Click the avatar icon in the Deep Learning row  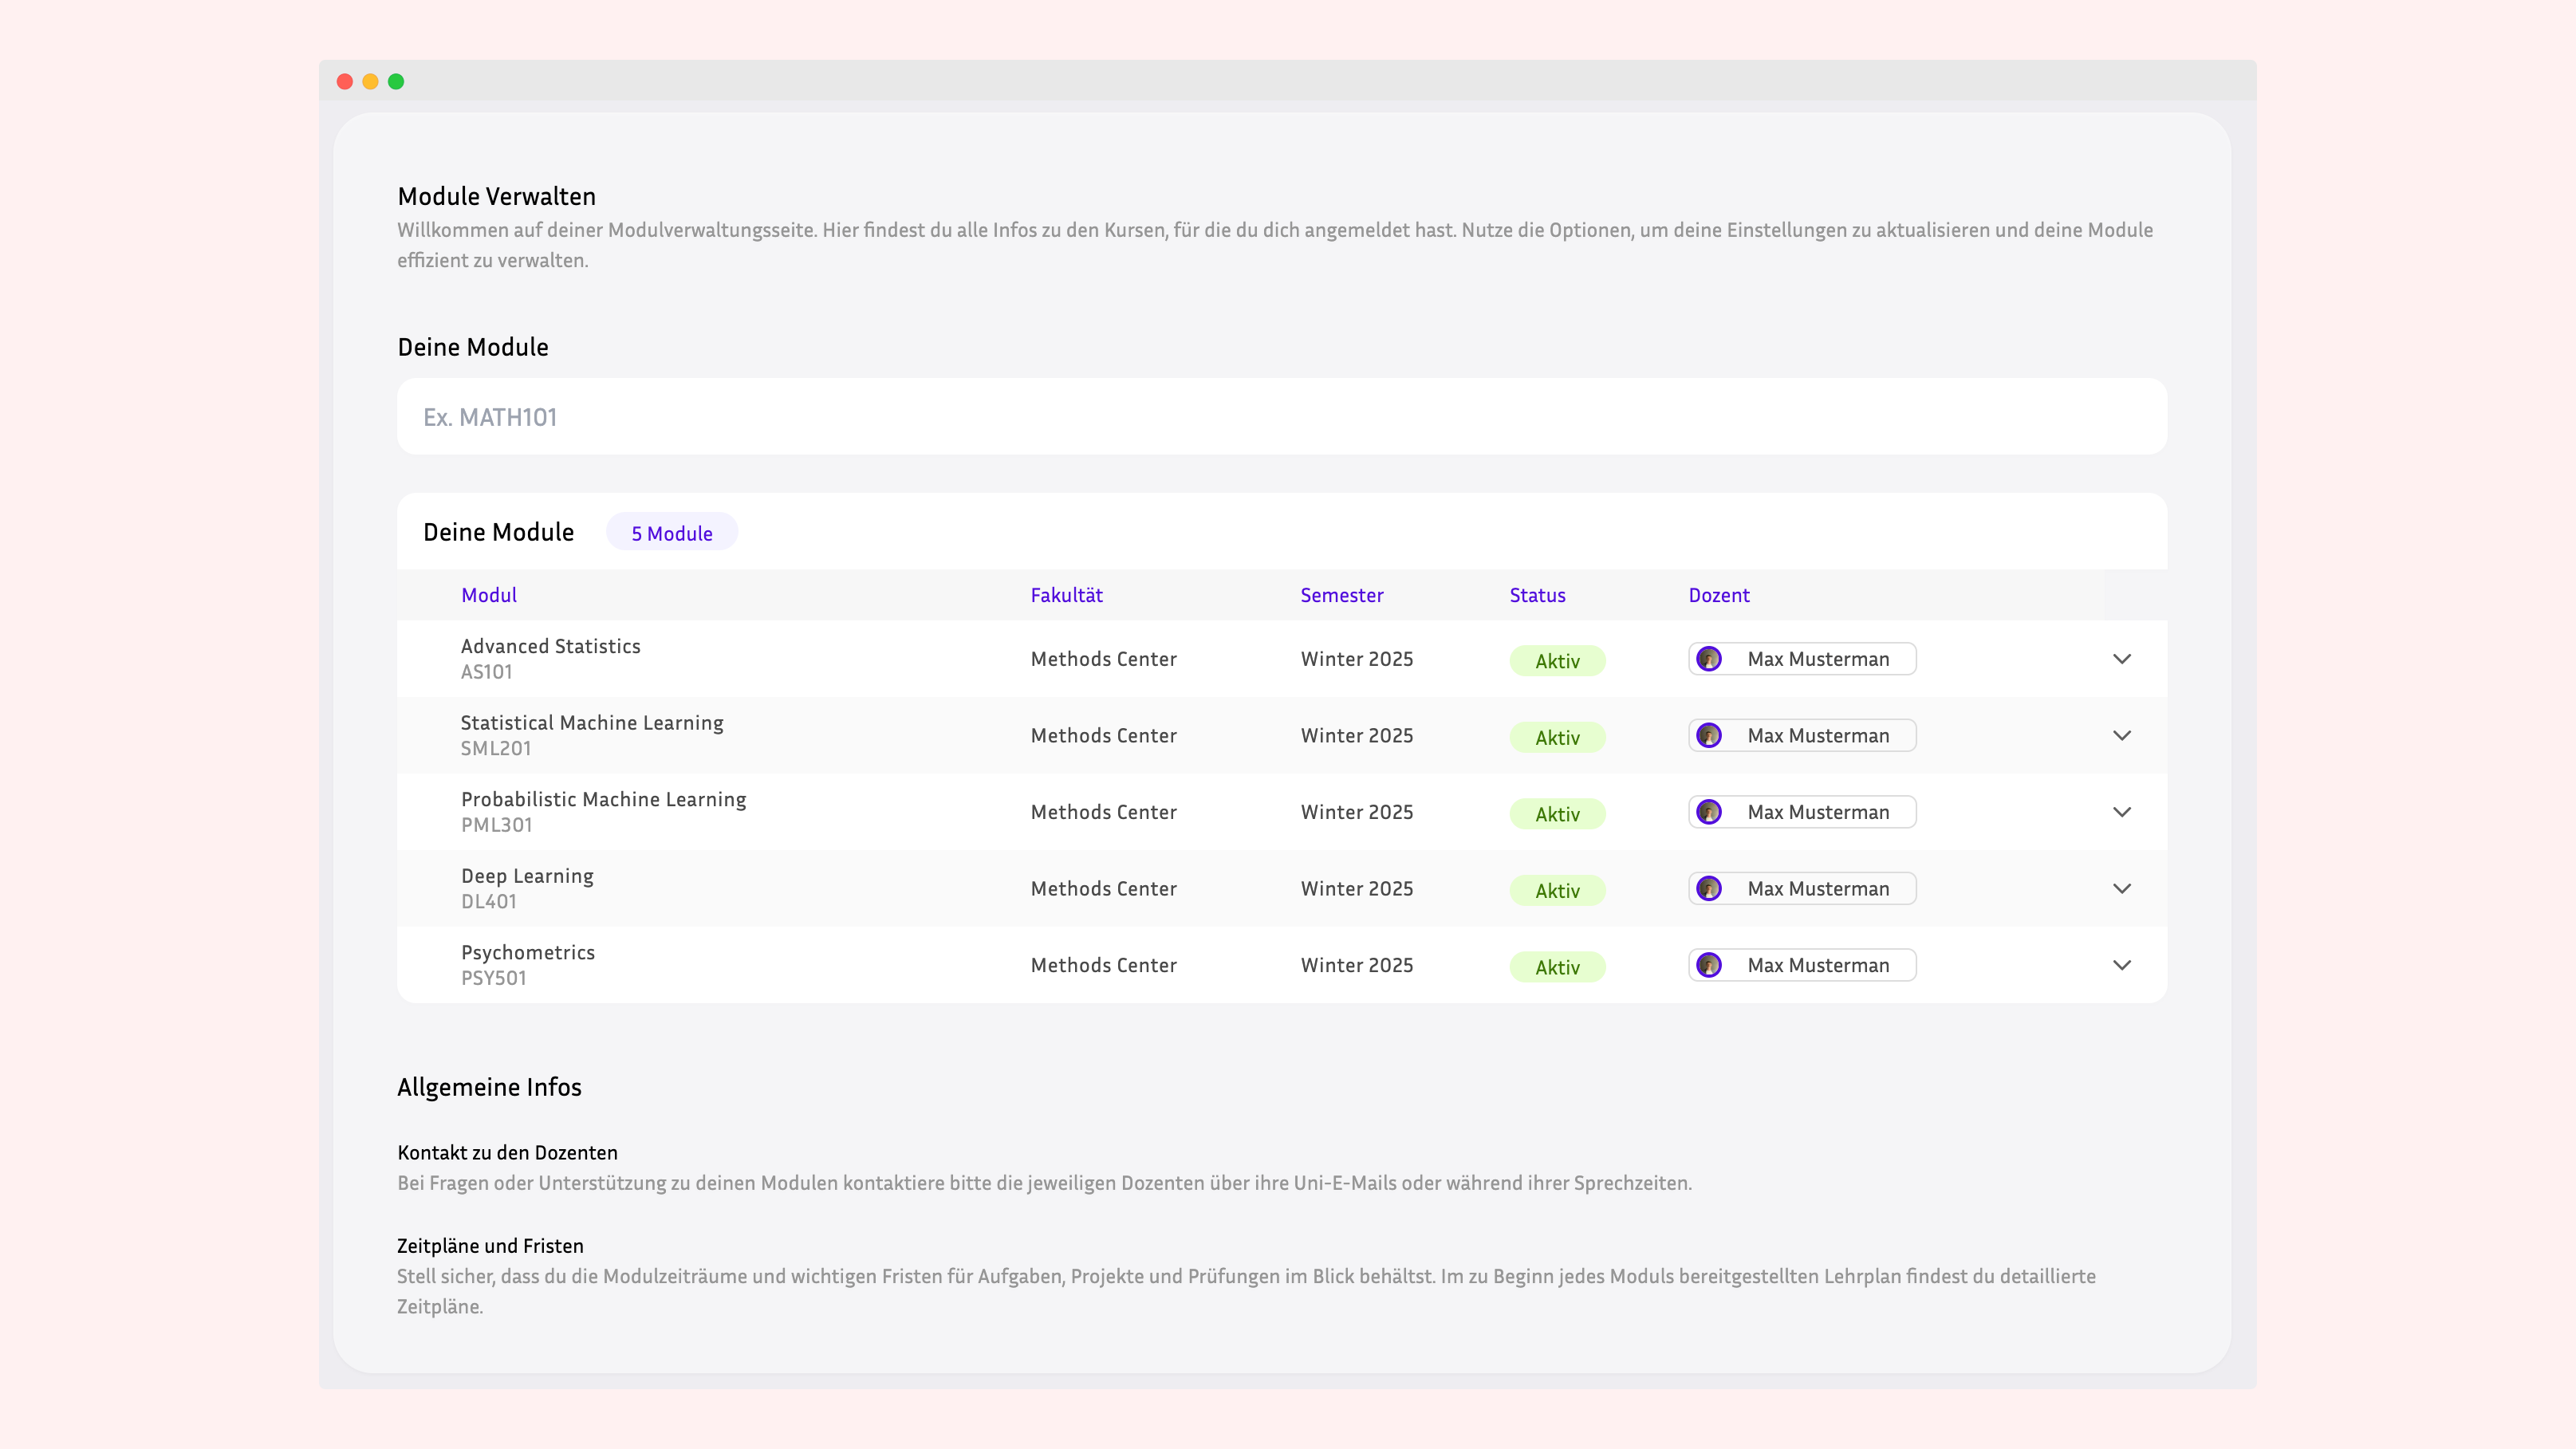[x=1711, y=888]
